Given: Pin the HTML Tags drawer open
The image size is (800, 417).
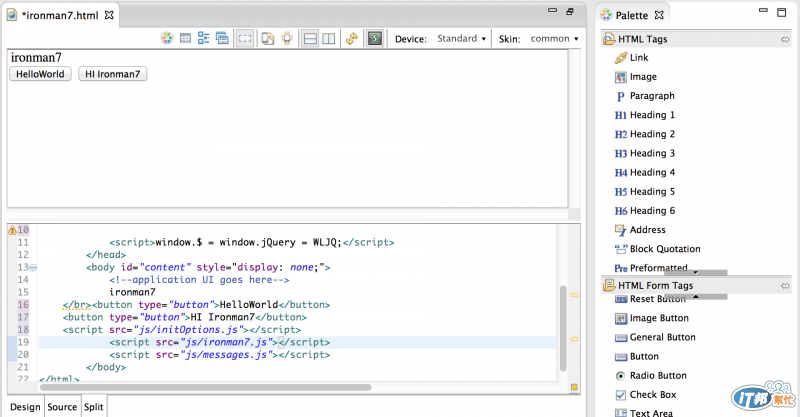Looking at the screenshot, I should pos(785,39).
